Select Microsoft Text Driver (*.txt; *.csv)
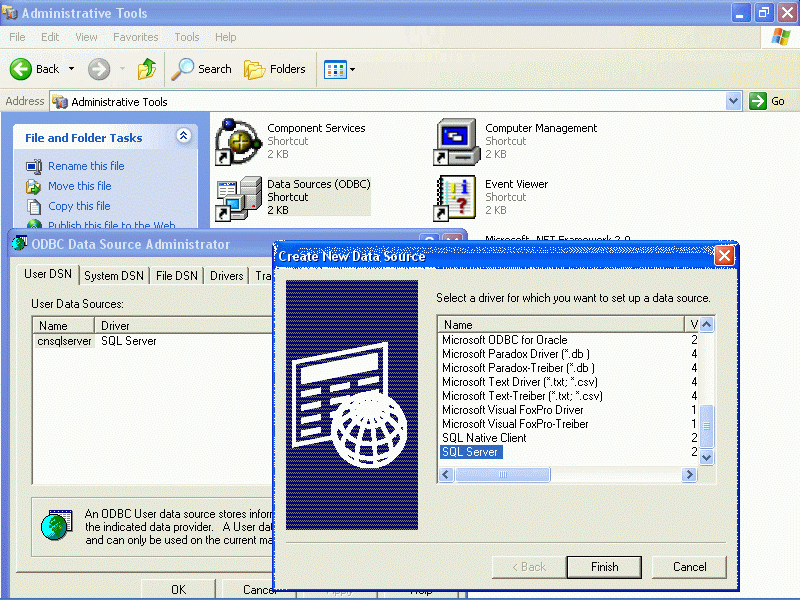 (x=520, y=382)
